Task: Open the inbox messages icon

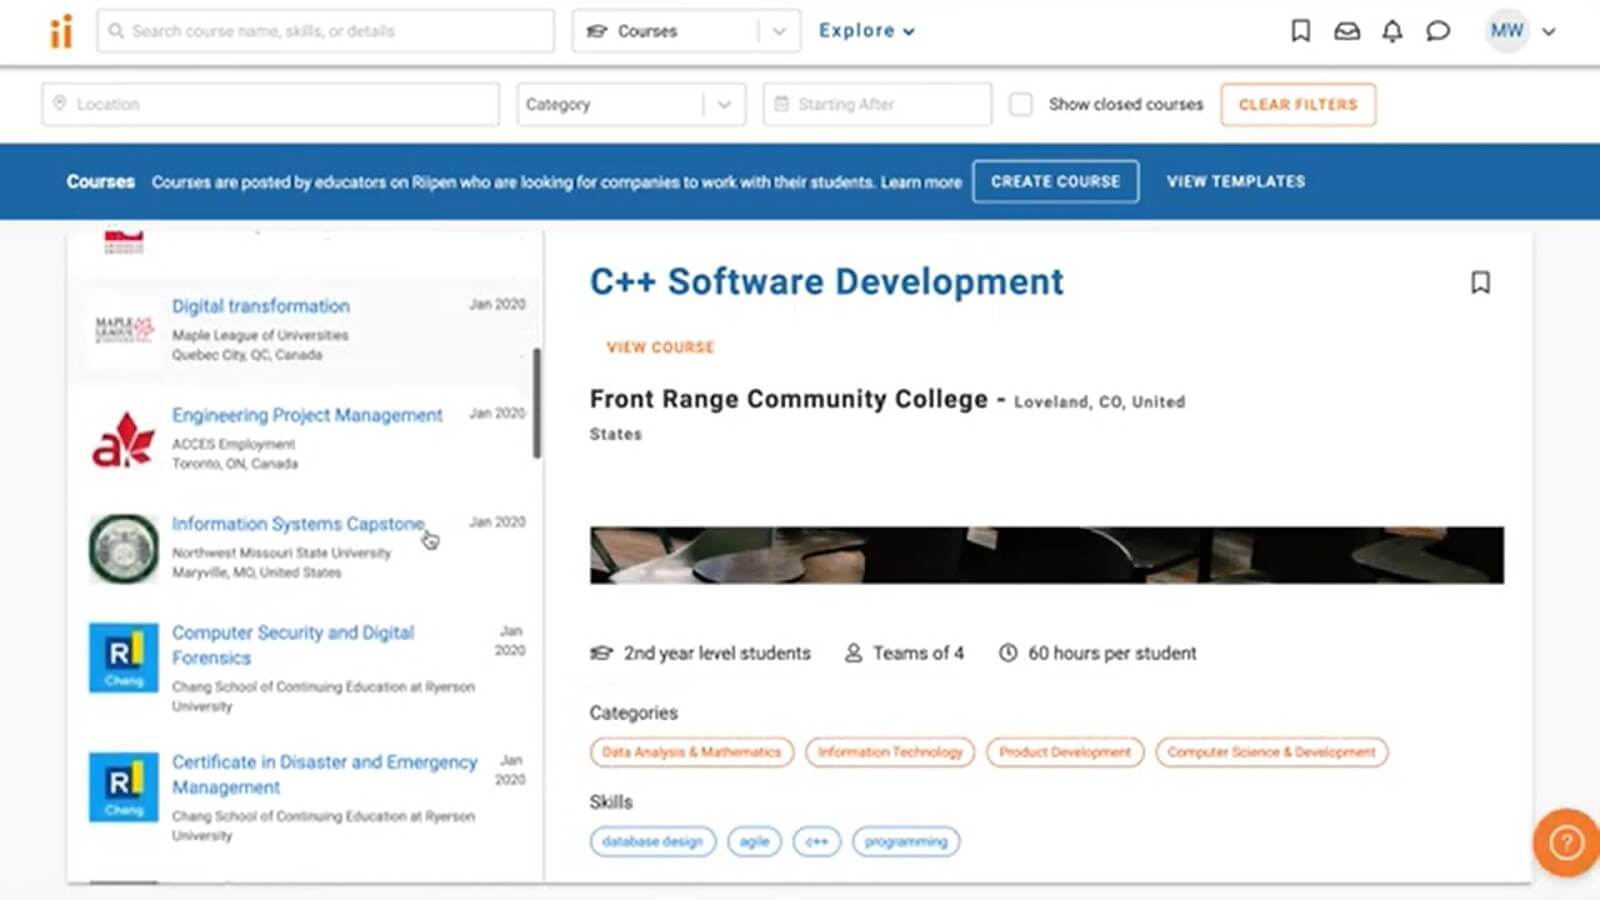Action: pos(1346,31)
